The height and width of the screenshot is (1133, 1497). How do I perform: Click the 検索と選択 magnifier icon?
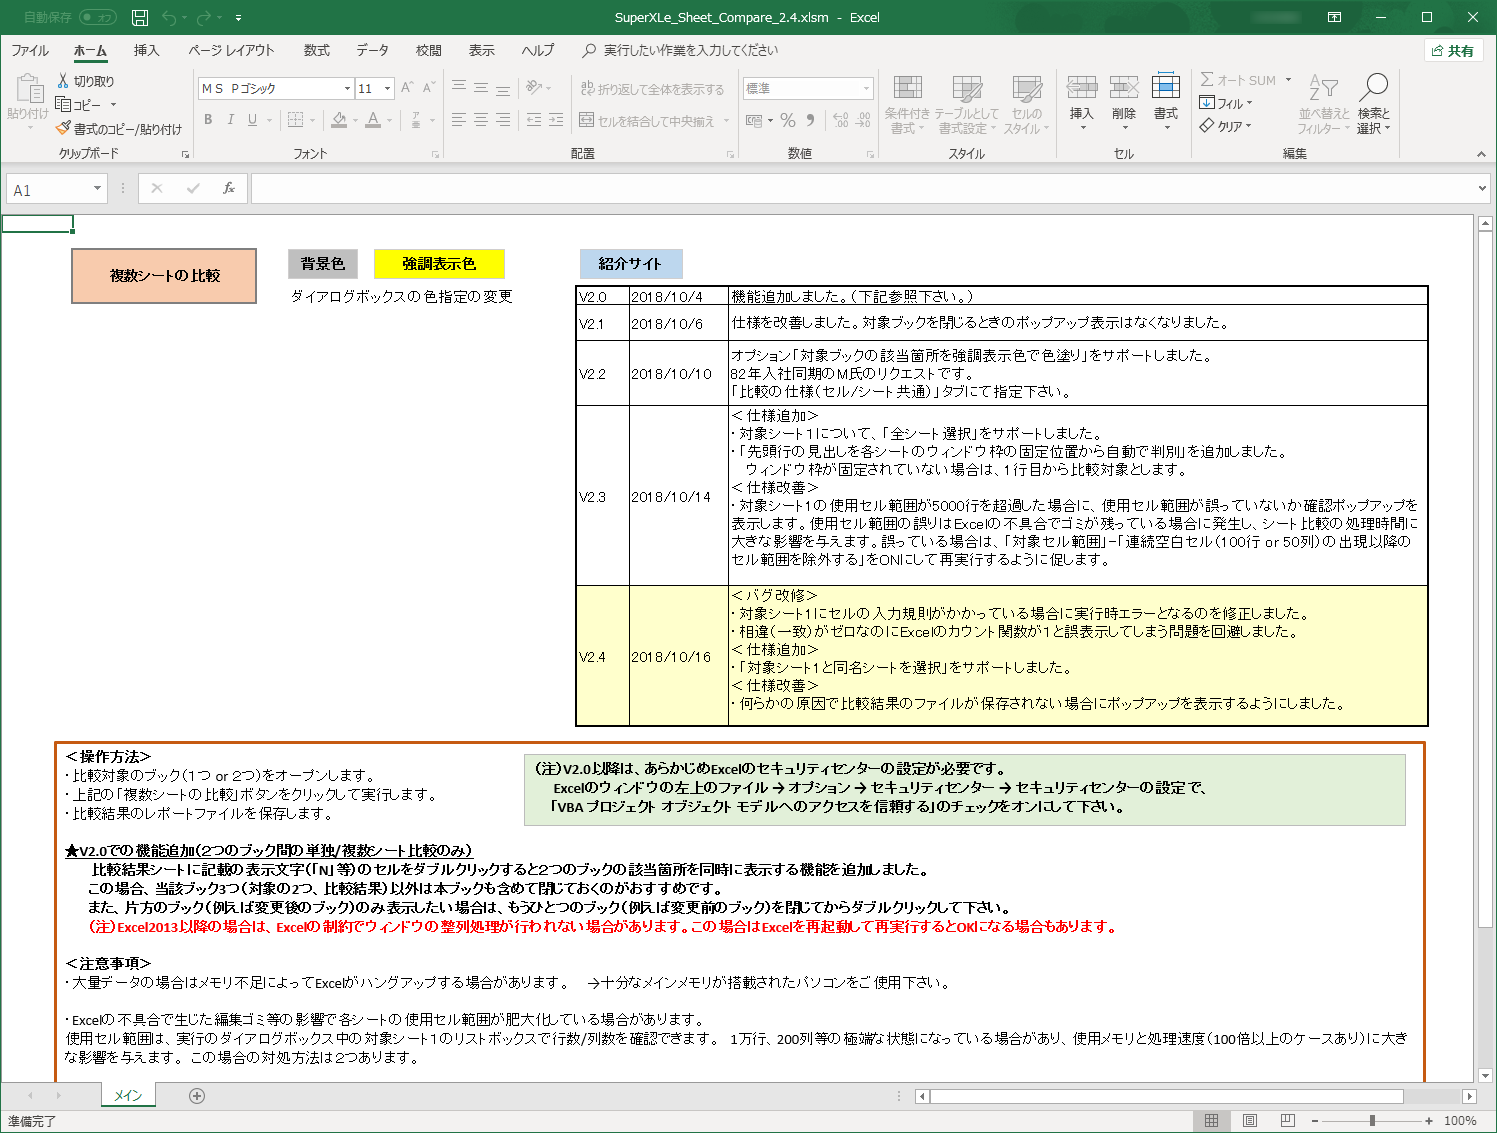(x=1374, y=87)
